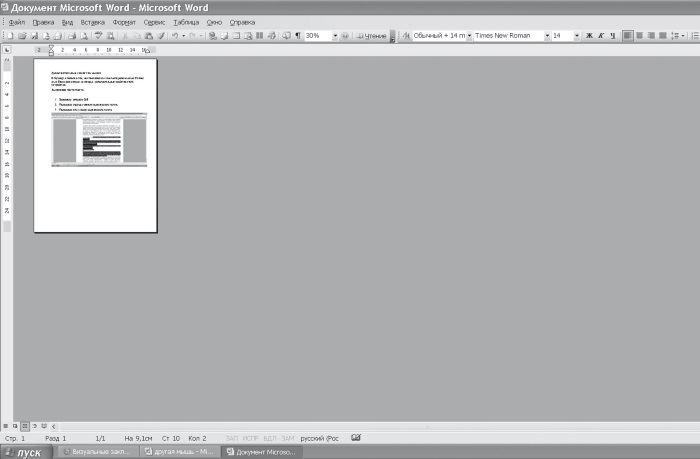Save the document via toolbar icon
The height and width of the screenshot is (459, 700).
pos(33,35)
